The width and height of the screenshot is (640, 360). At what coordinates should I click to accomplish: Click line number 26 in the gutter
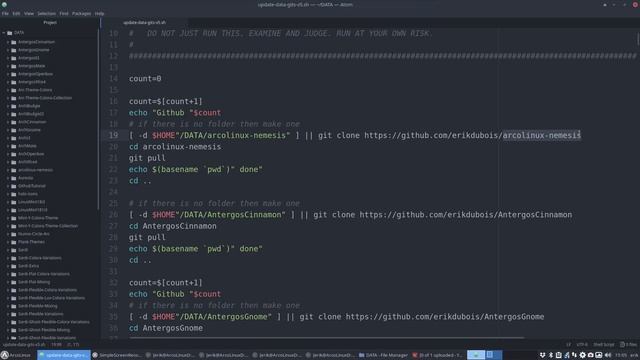[113, 215]
